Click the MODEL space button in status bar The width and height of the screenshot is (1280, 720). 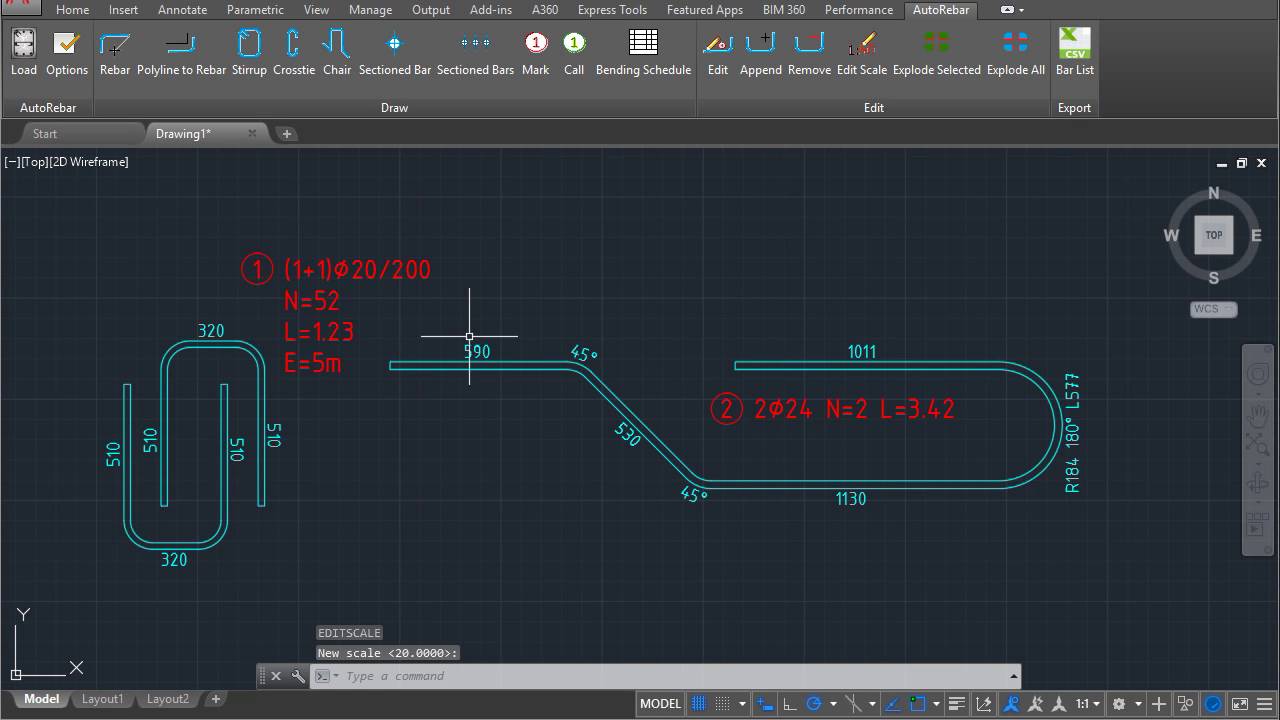click(x=660, y=703)
